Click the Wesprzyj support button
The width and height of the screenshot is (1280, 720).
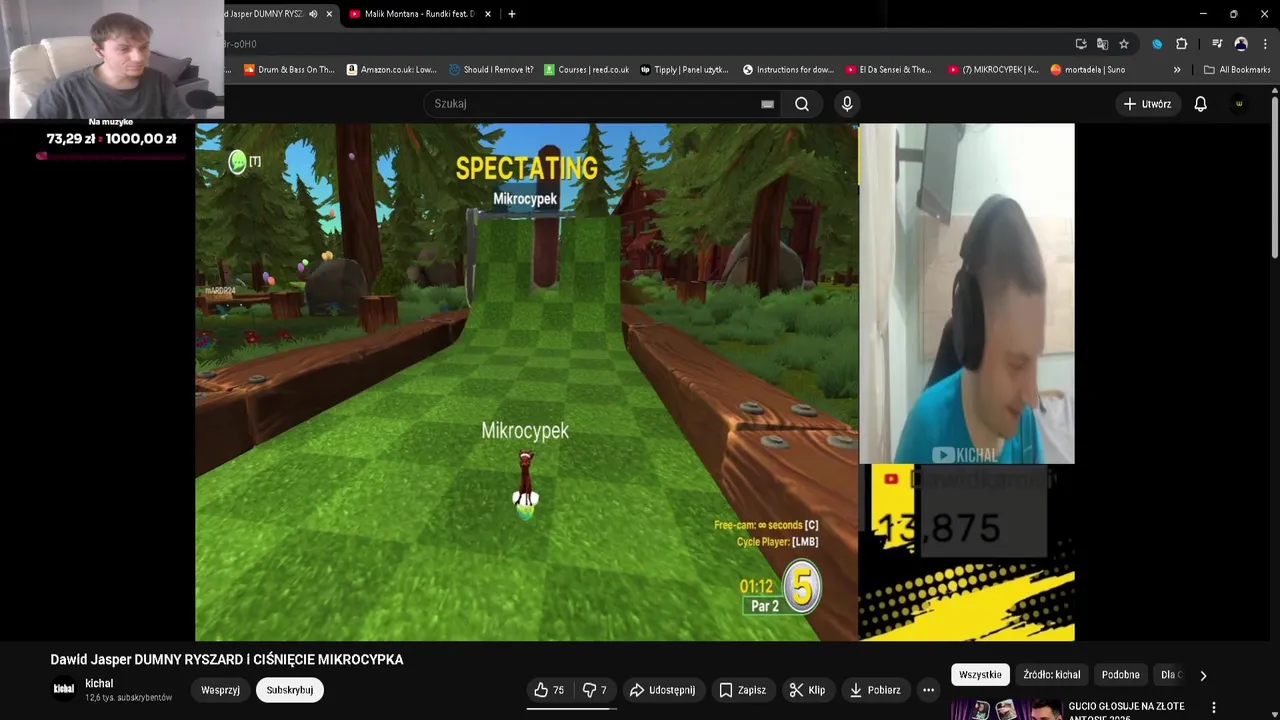(x=220, y=690)
